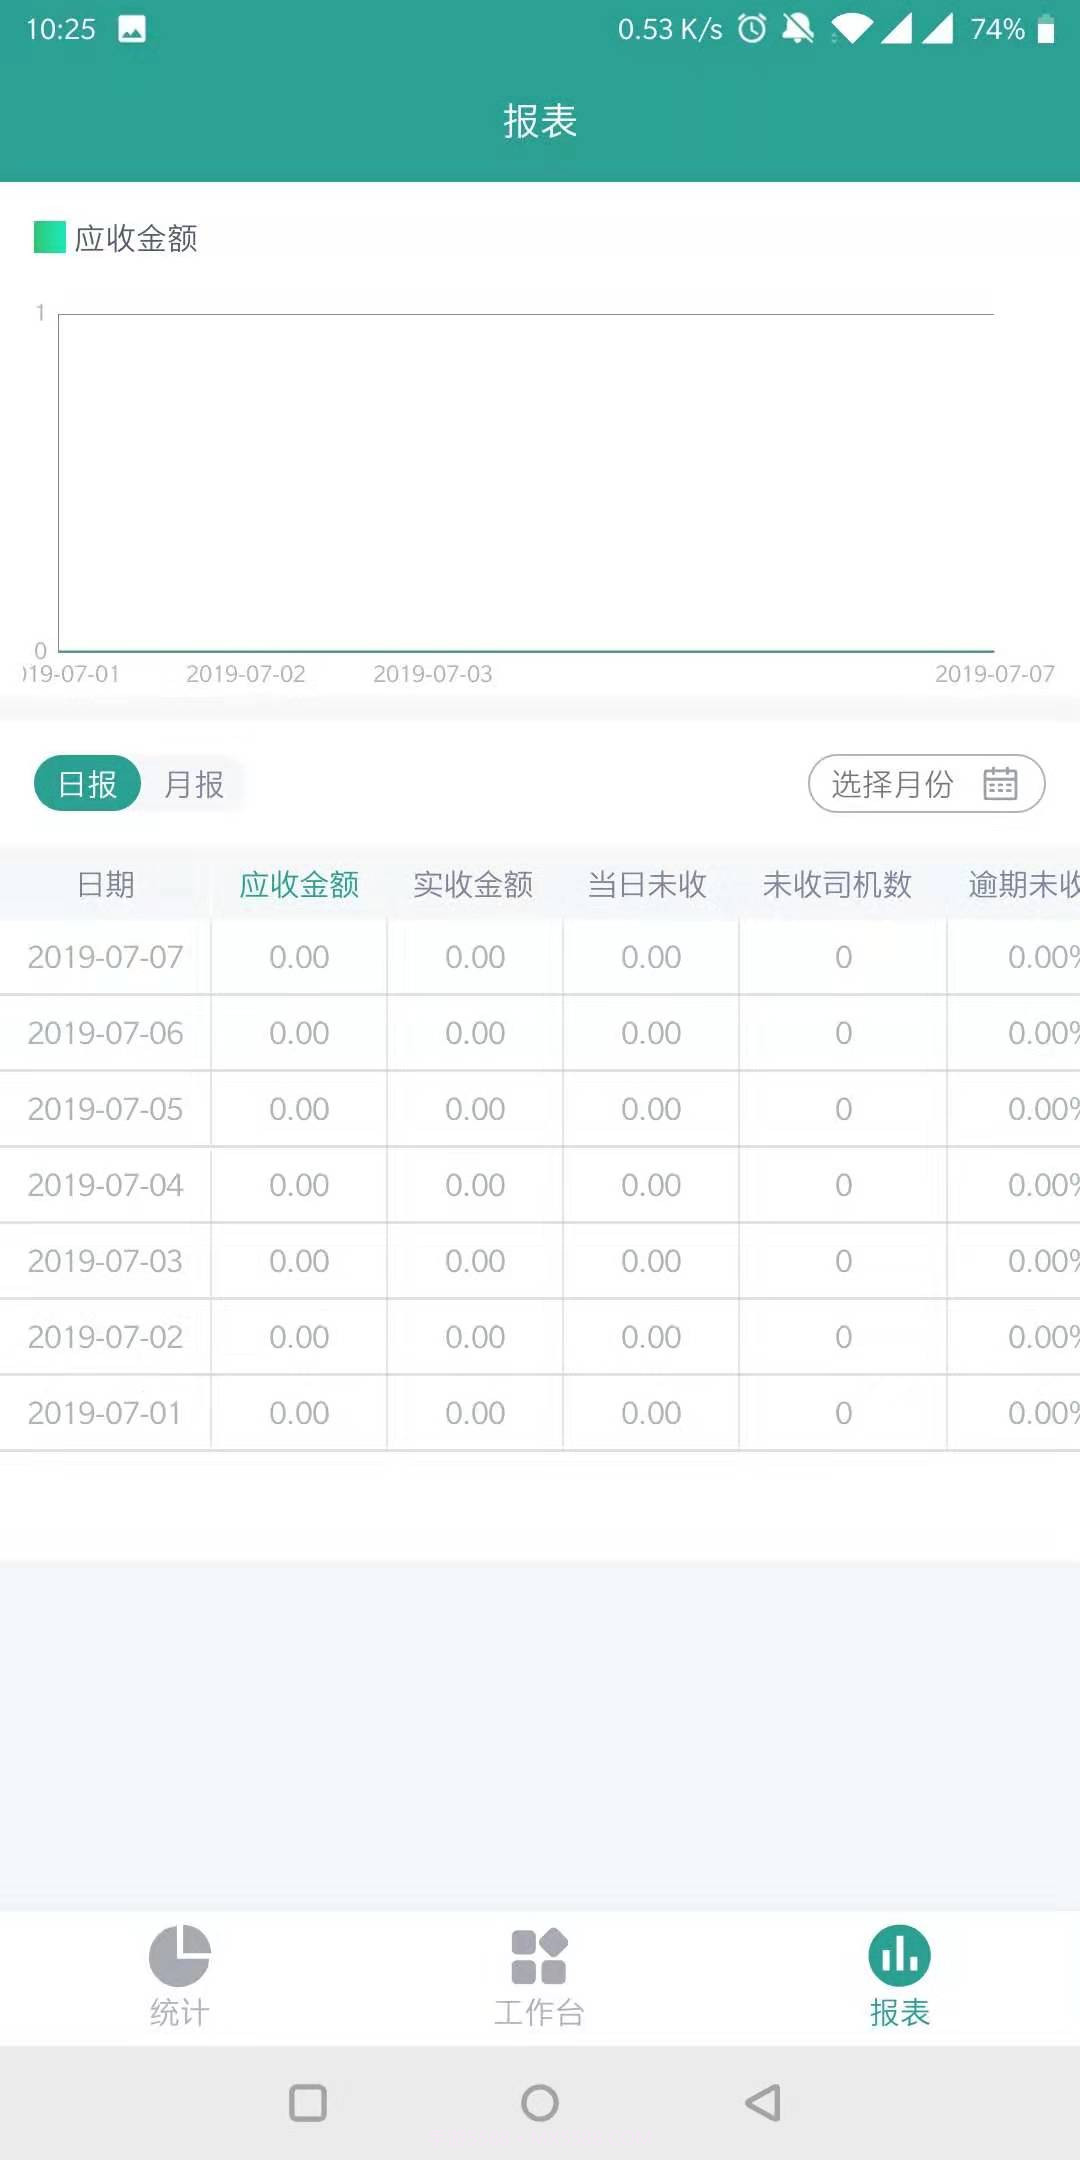Open the 选择月份 month picker
Image resolution: width=1080 pixels, height=2160 pixels.
(926, 783)
